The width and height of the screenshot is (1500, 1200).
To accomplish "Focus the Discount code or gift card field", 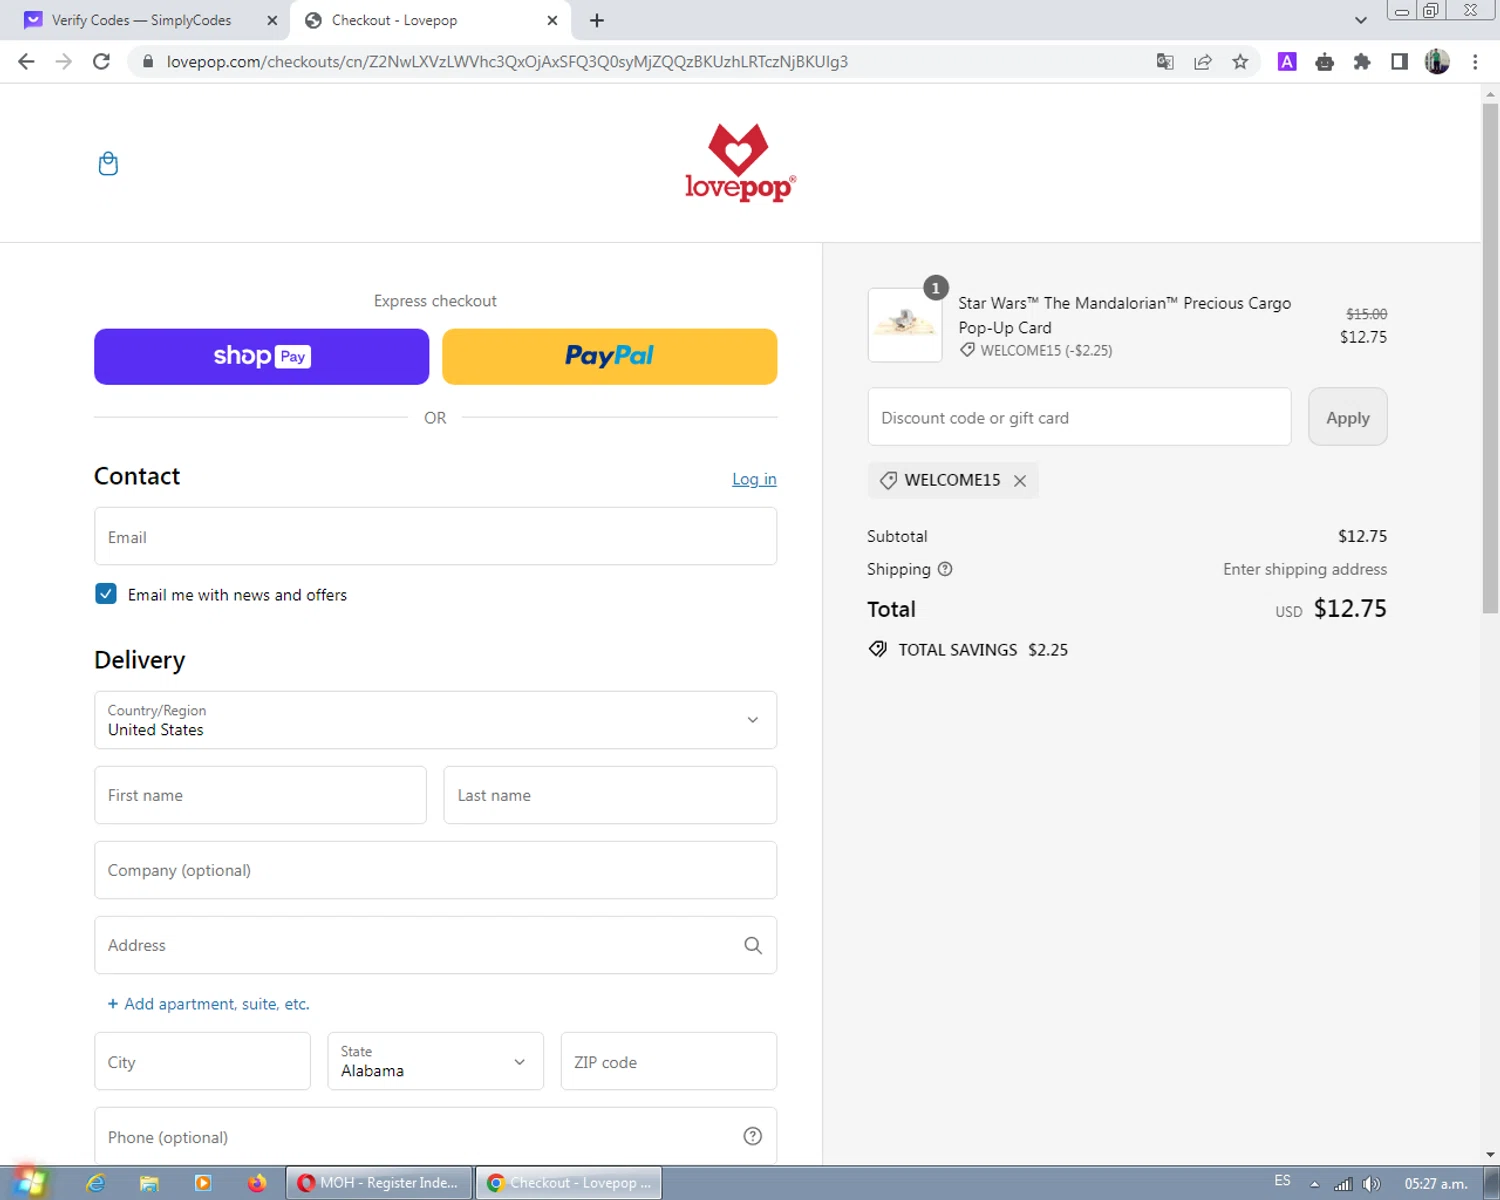I will coord(1079,417).
